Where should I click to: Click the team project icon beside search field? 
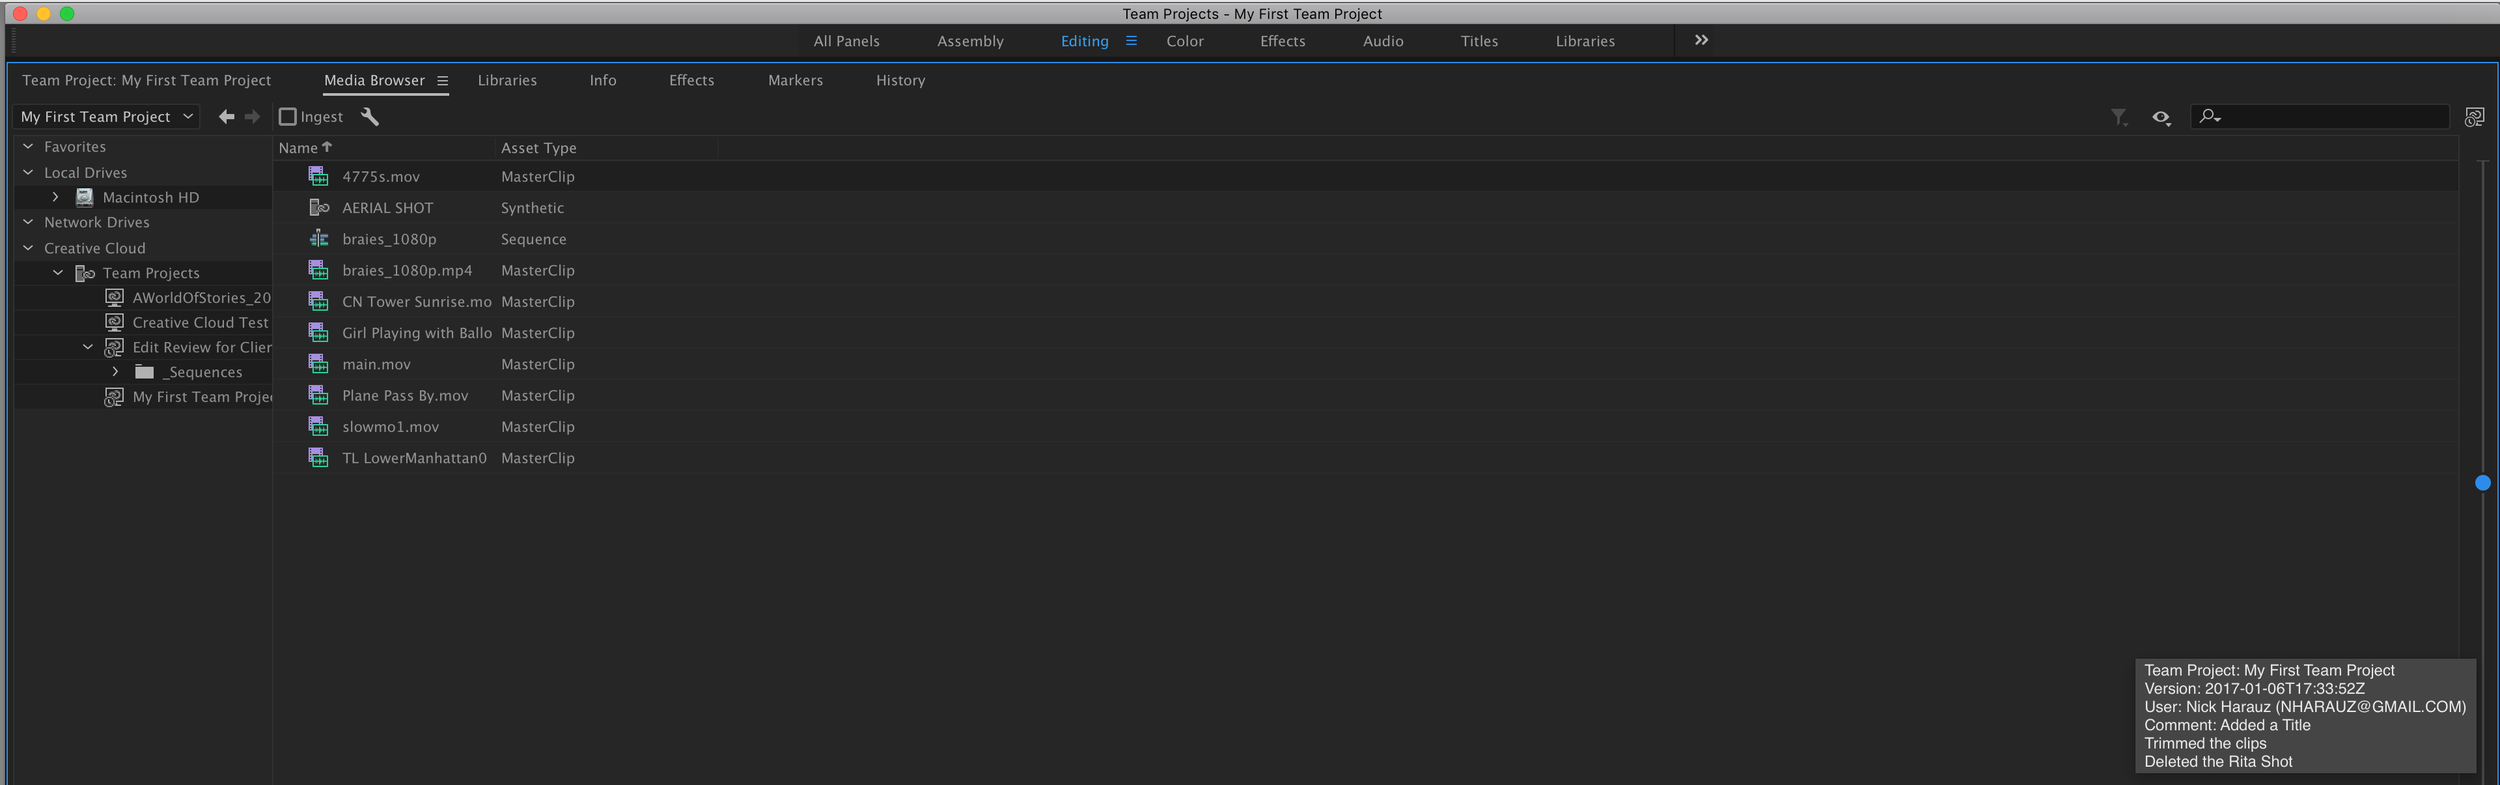pos(2474,118)
